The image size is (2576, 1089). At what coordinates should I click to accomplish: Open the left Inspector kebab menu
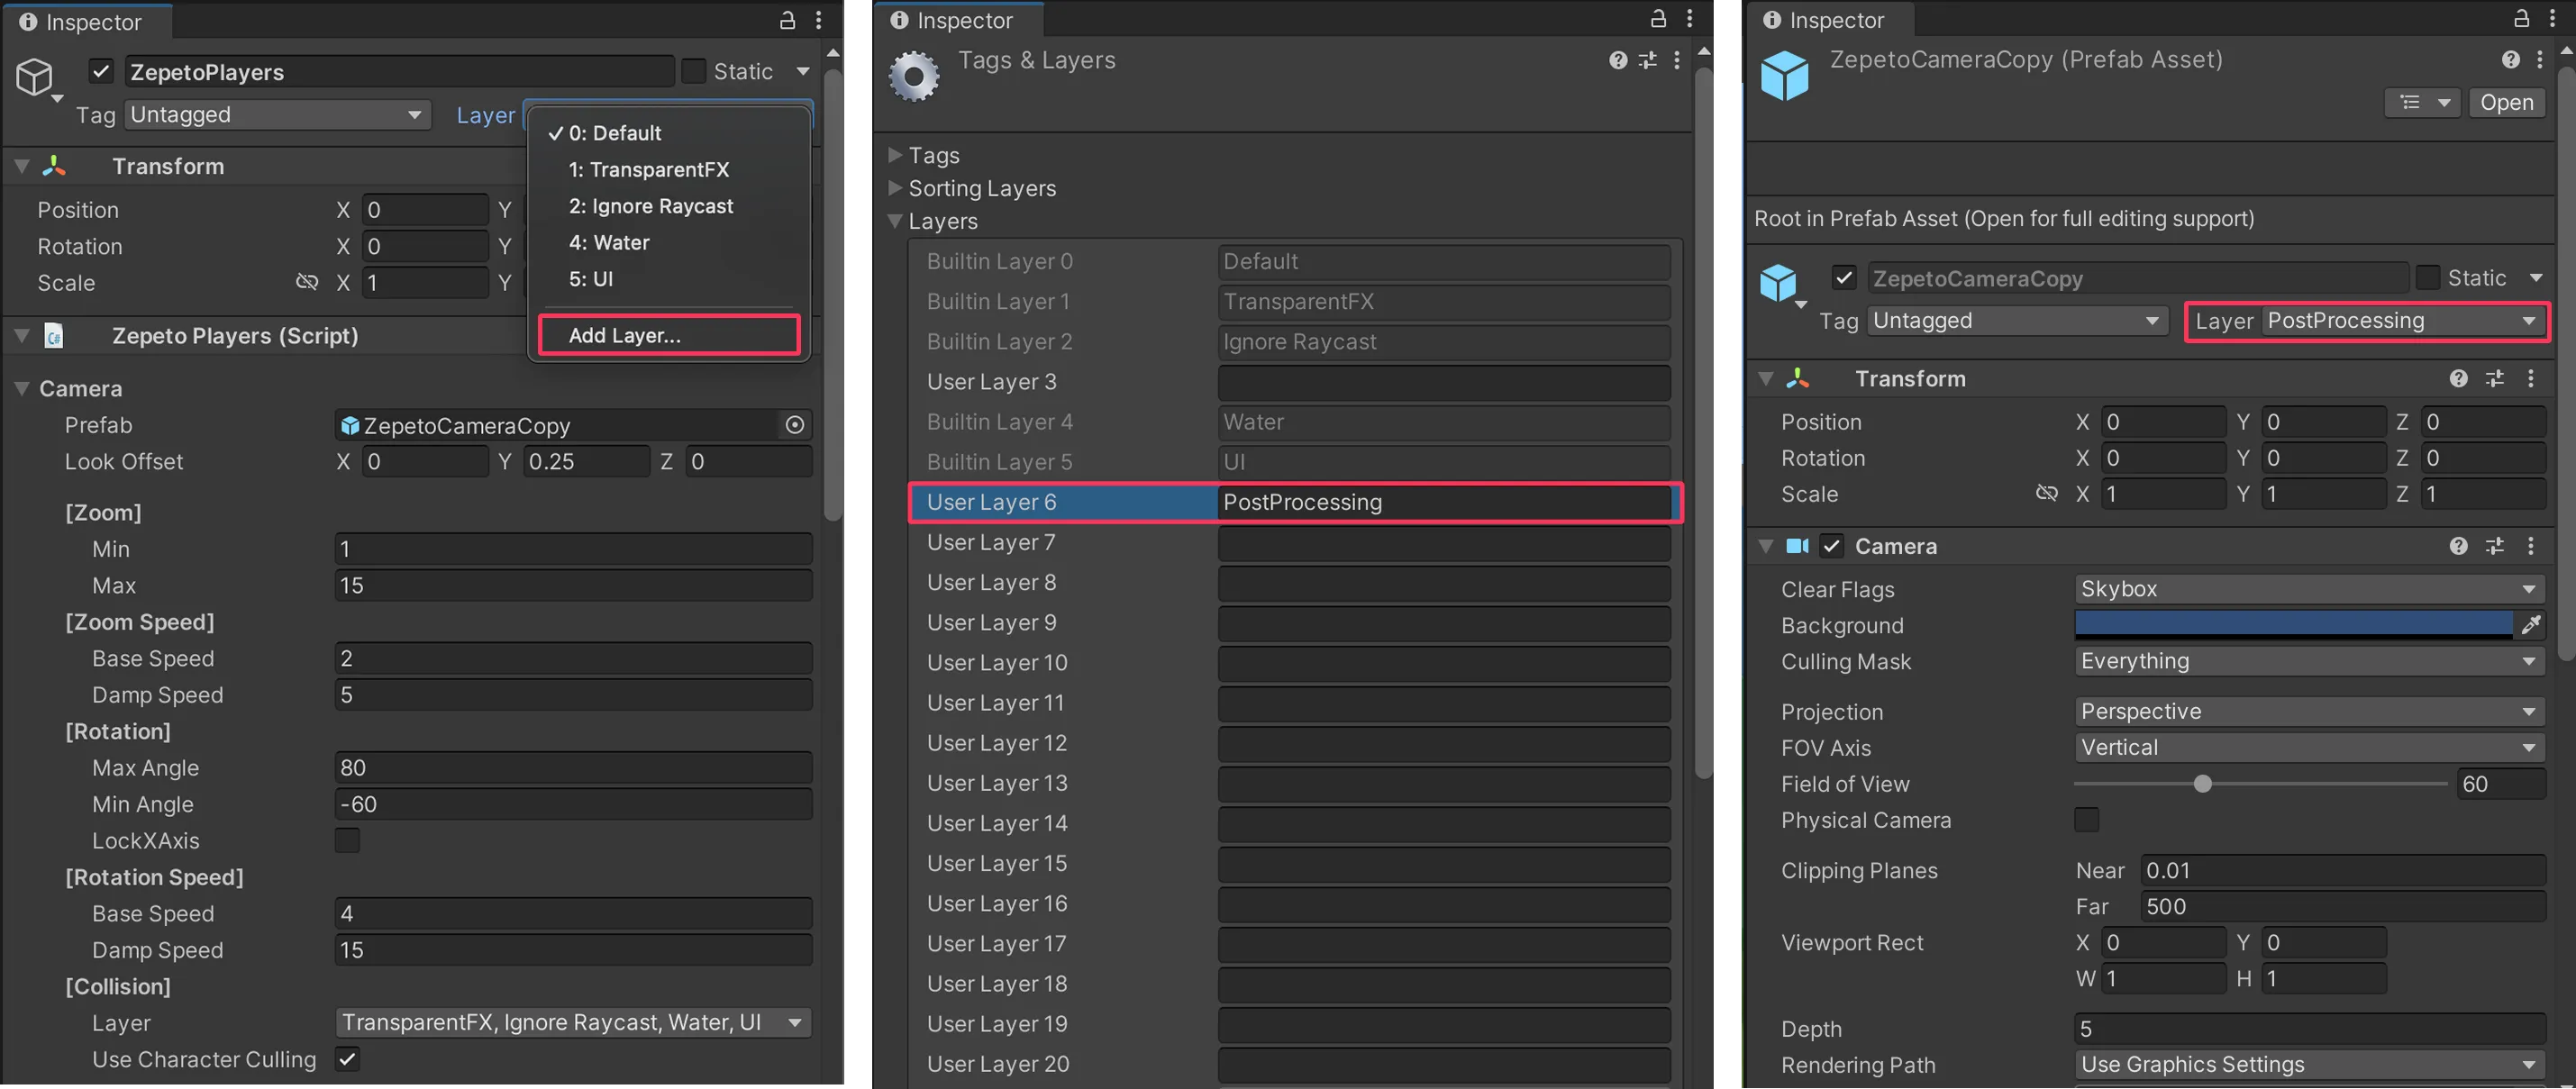[818, 20]
